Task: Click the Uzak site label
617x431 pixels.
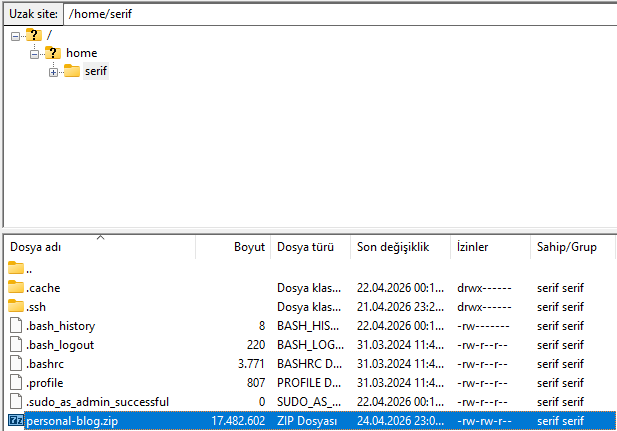Action: coord(33,14)
